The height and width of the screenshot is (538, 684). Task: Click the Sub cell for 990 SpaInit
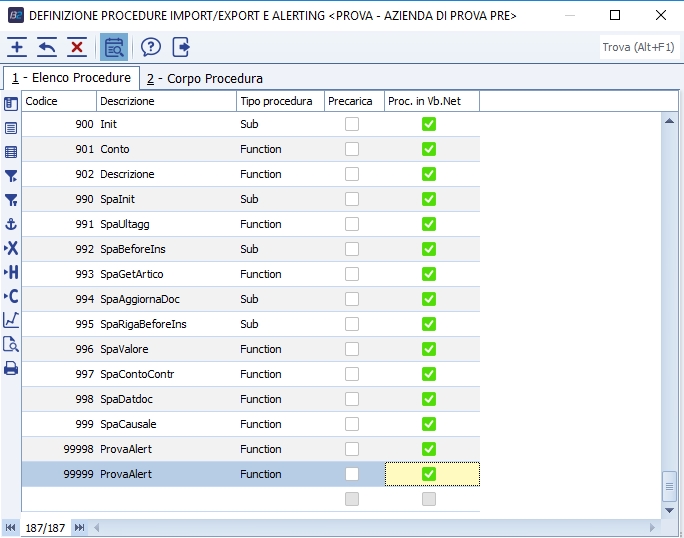click(280, 199)
